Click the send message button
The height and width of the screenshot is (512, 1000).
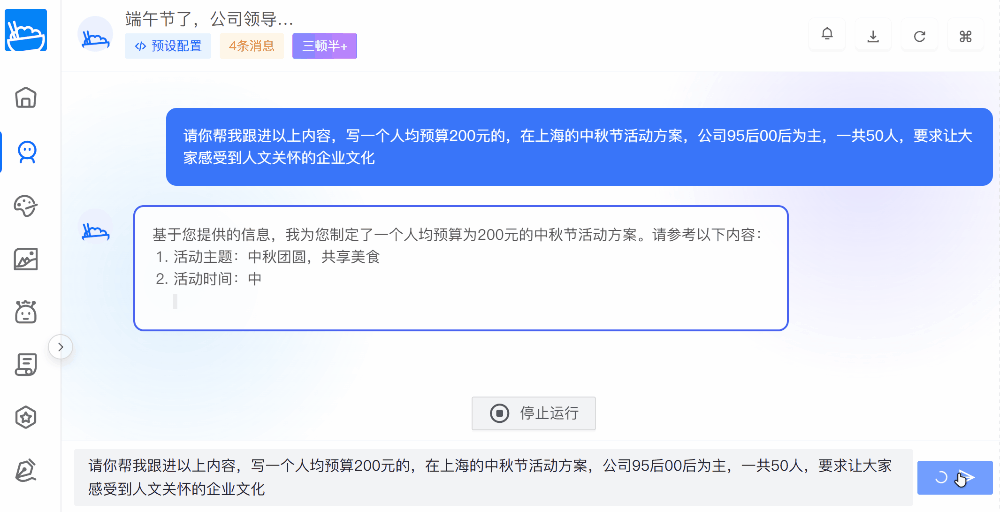click(955, 478)
